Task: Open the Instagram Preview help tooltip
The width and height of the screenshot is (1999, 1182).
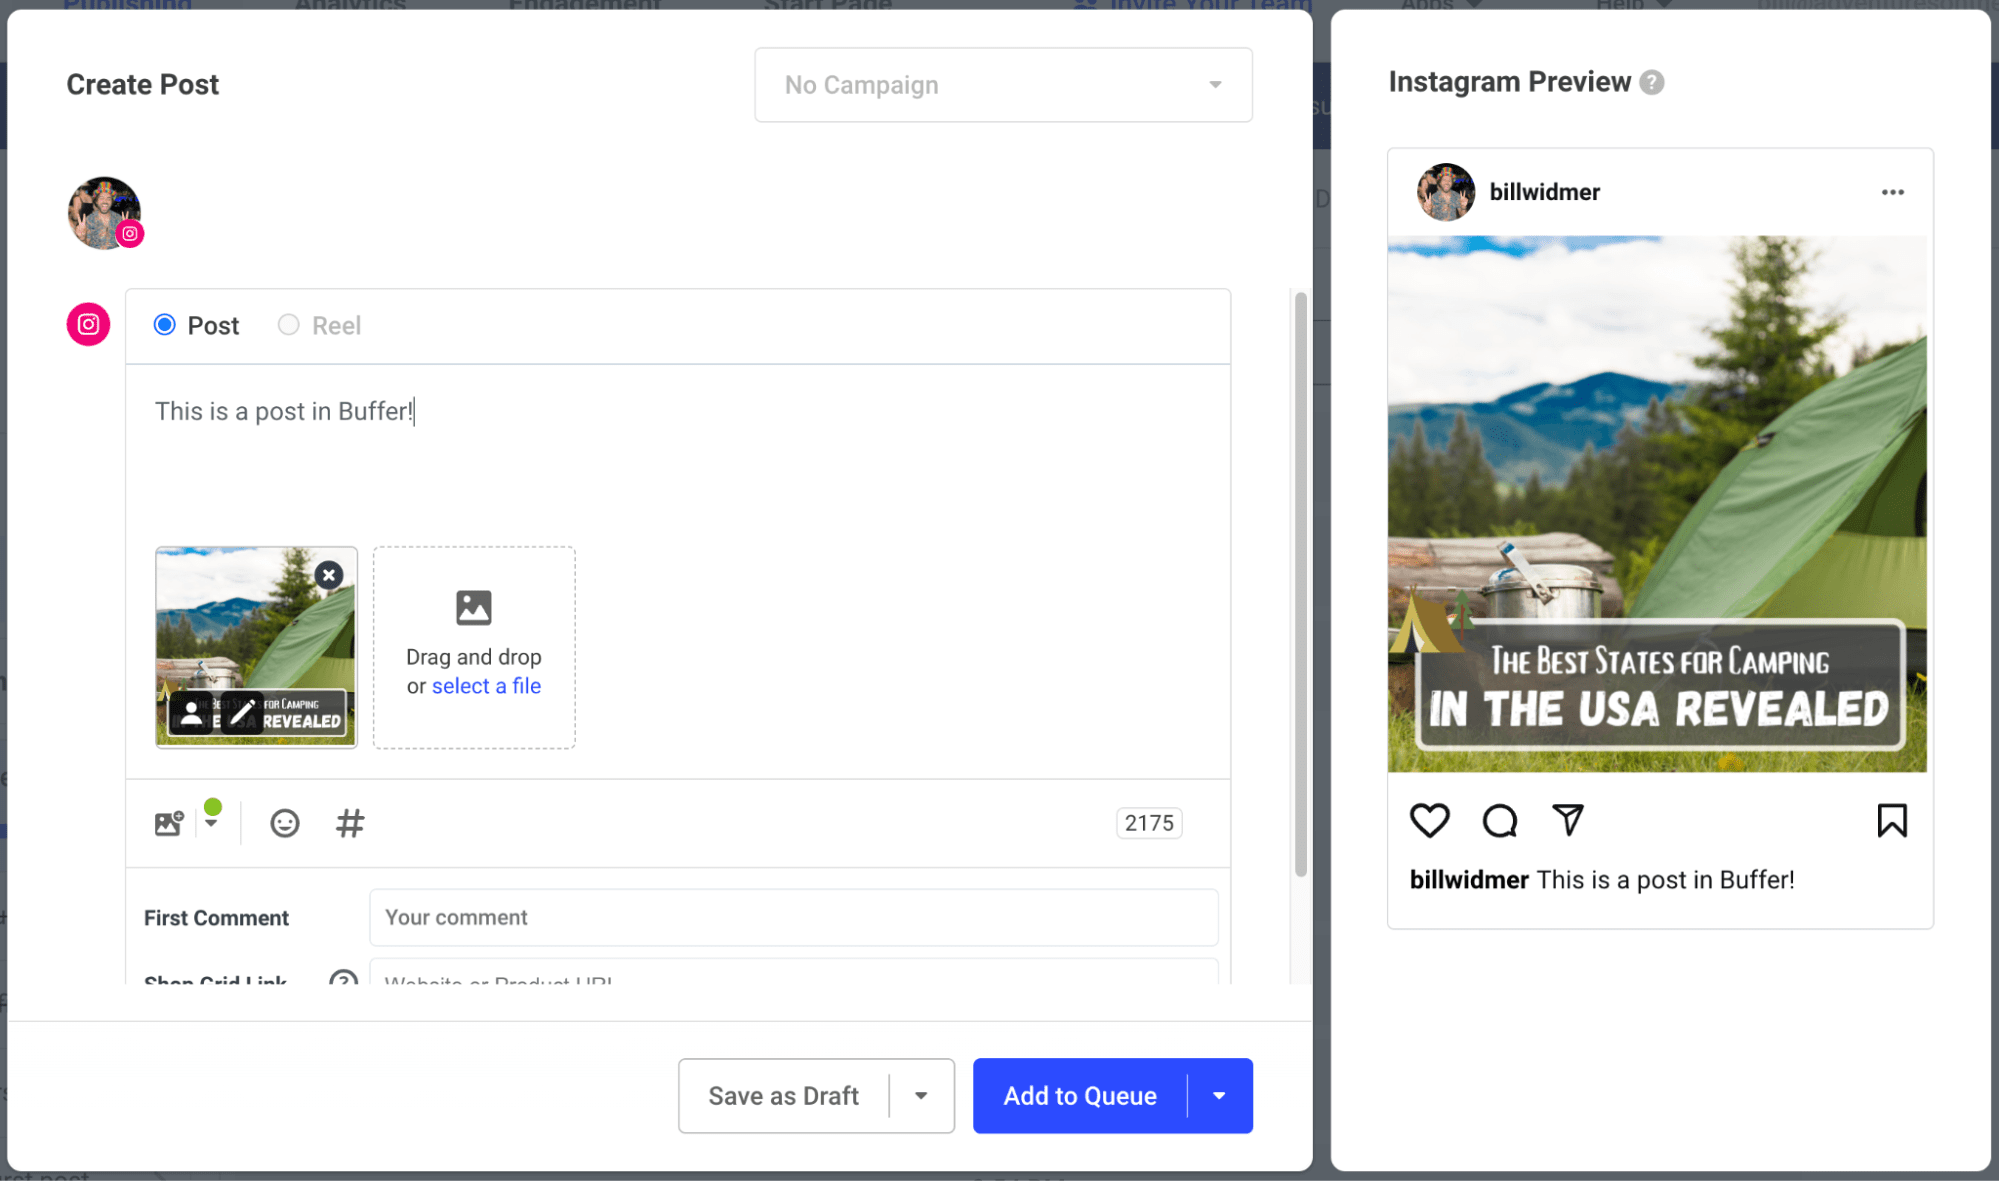Action: (1652, 80)
